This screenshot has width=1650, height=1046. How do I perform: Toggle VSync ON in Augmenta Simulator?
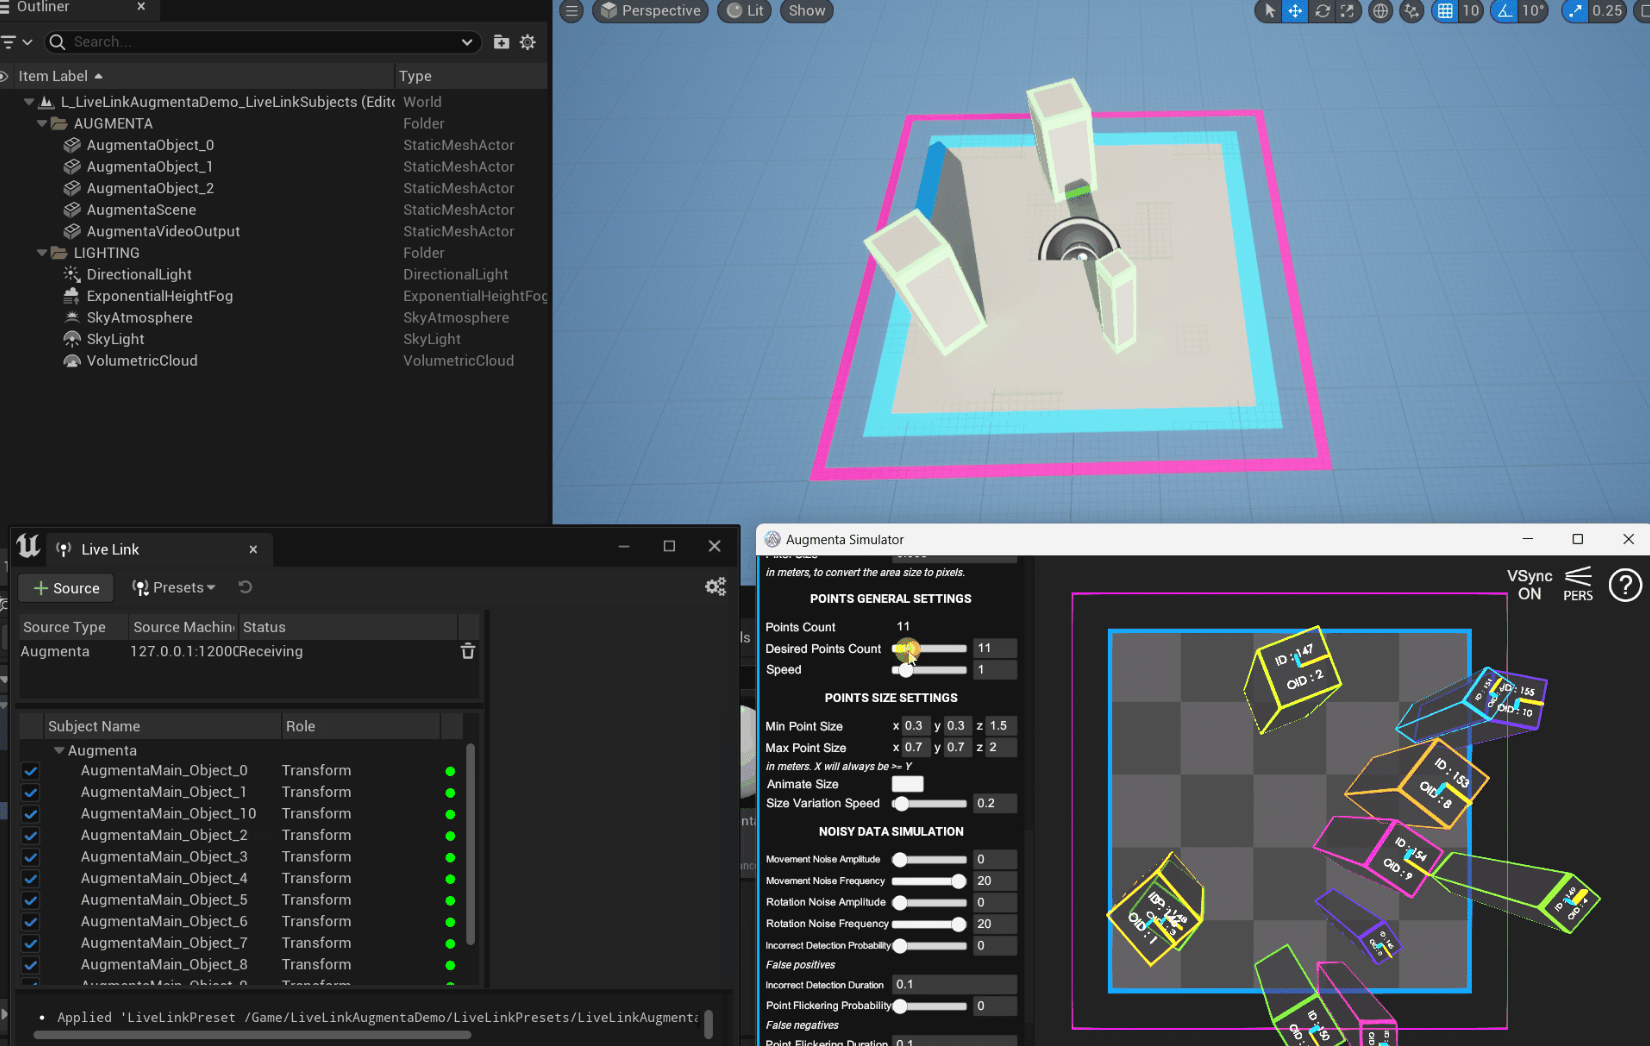(1530, 585)
